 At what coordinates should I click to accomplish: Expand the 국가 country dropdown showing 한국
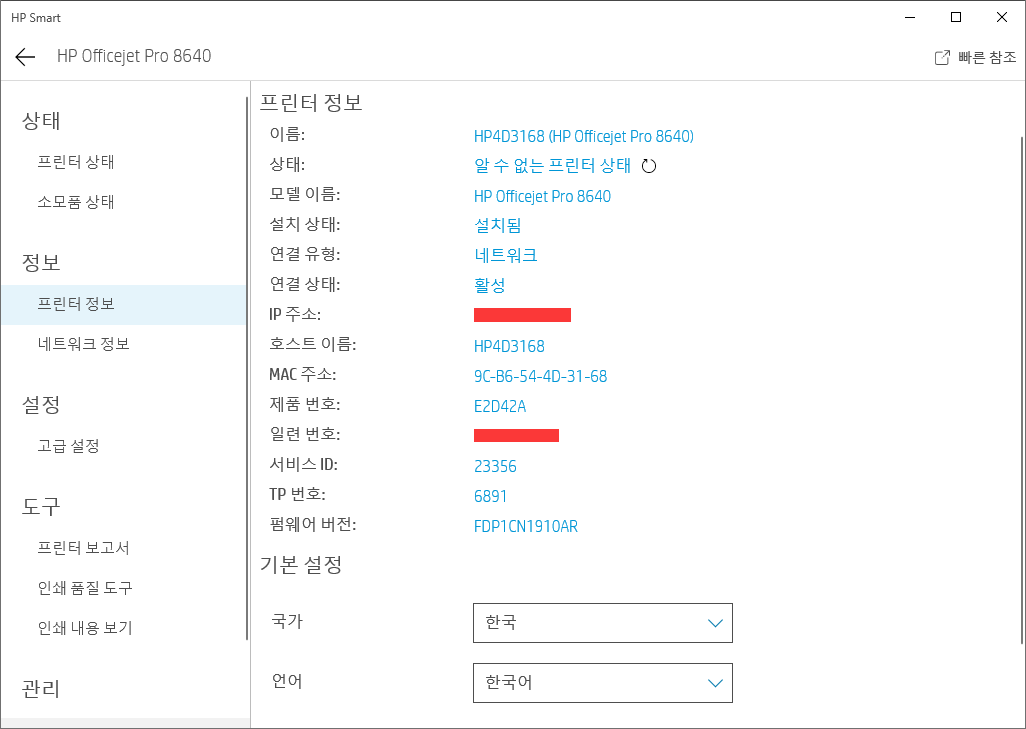coord(603,623)
